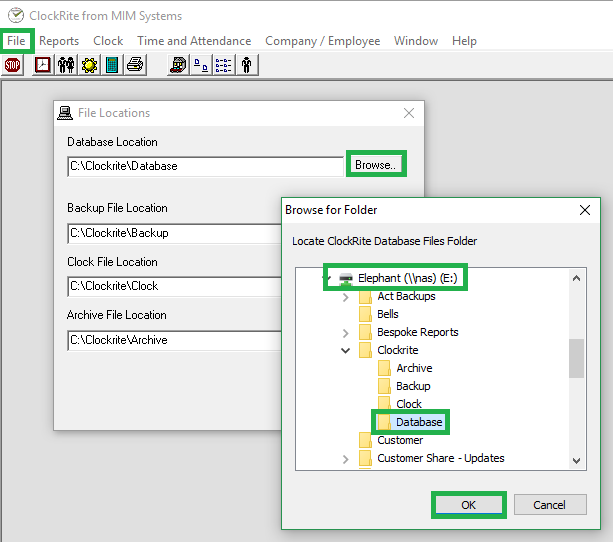Click the Database Location path field
The image size is (613, 542).
[206, 166]
